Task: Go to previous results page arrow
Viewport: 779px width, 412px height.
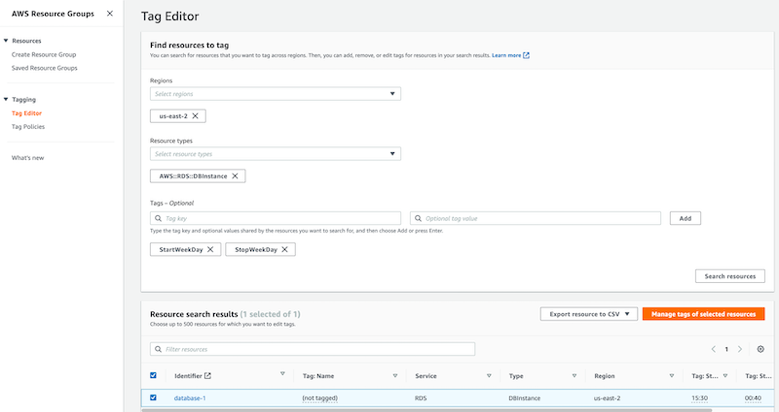Action: (x=713, y=349)
